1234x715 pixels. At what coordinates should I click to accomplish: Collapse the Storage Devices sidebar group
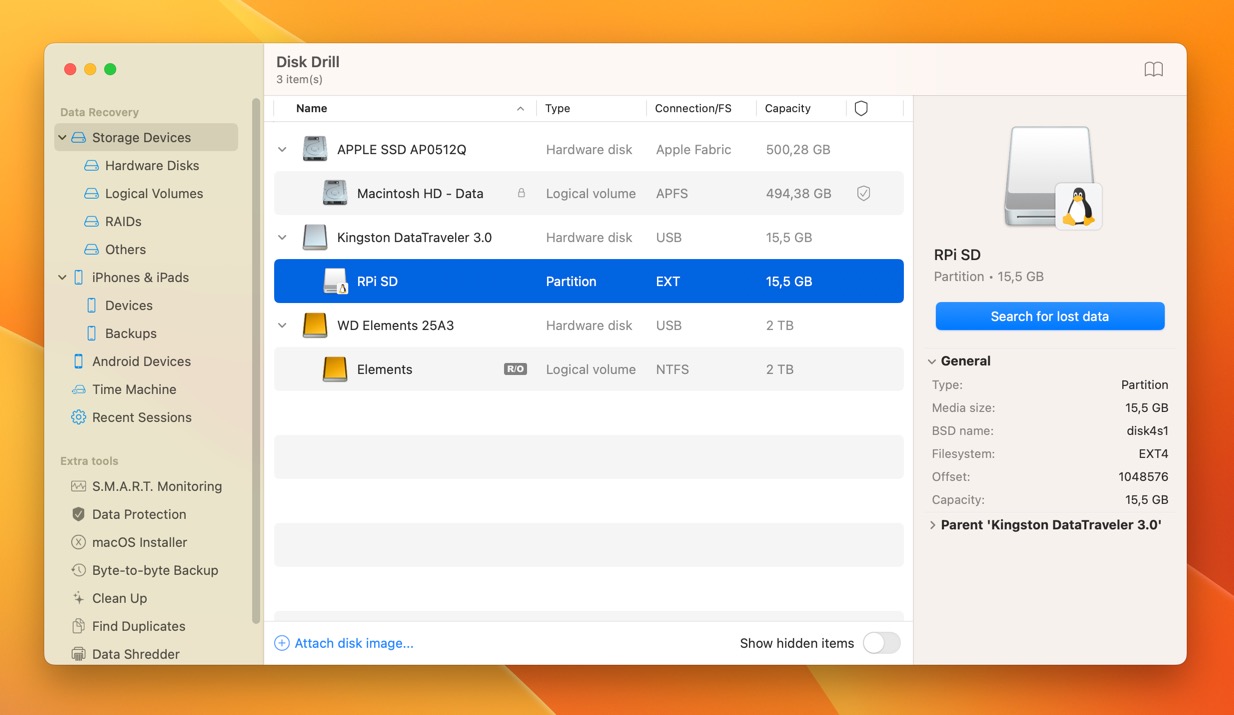tap(62, 138)
